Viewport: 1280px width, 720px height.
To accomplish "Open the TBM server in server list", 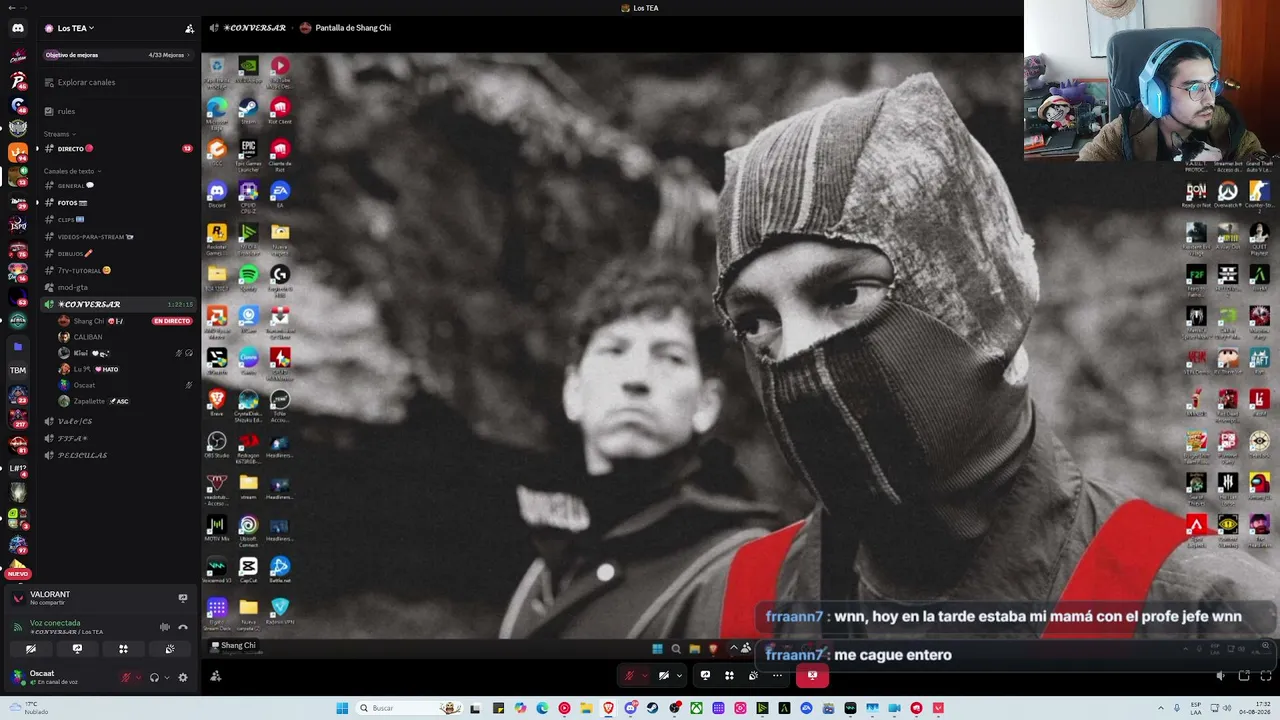I will pos(18,370).
